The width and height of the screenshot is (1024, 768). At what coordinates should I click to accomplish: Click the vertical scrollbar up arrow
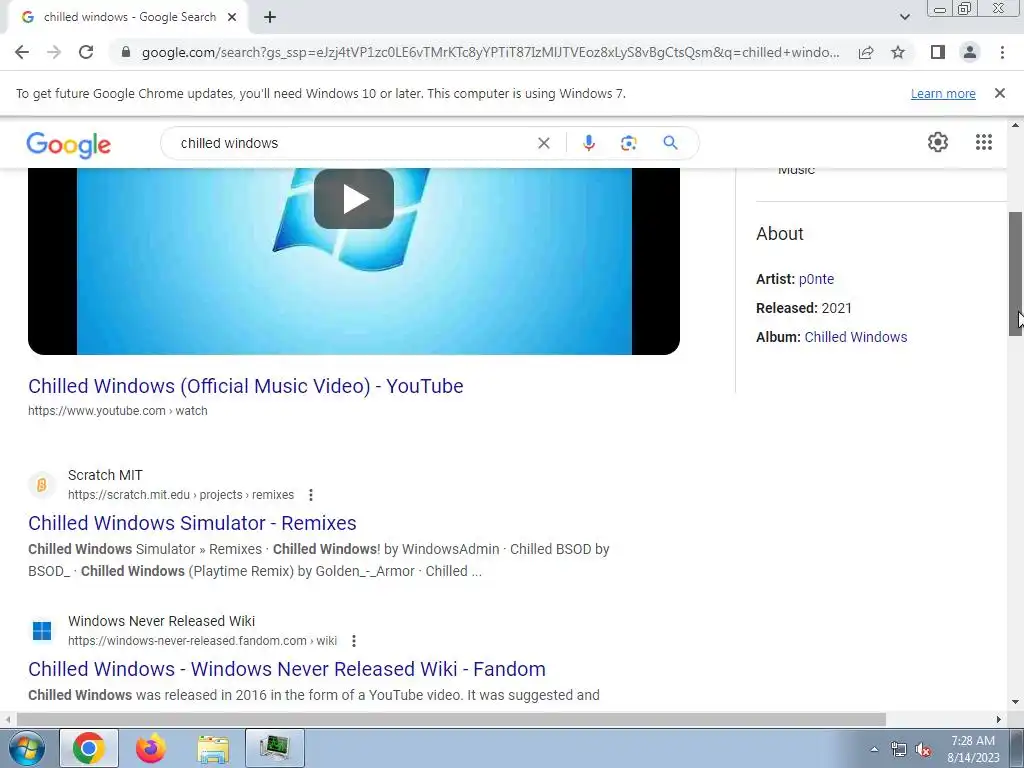coord(1016,125)
